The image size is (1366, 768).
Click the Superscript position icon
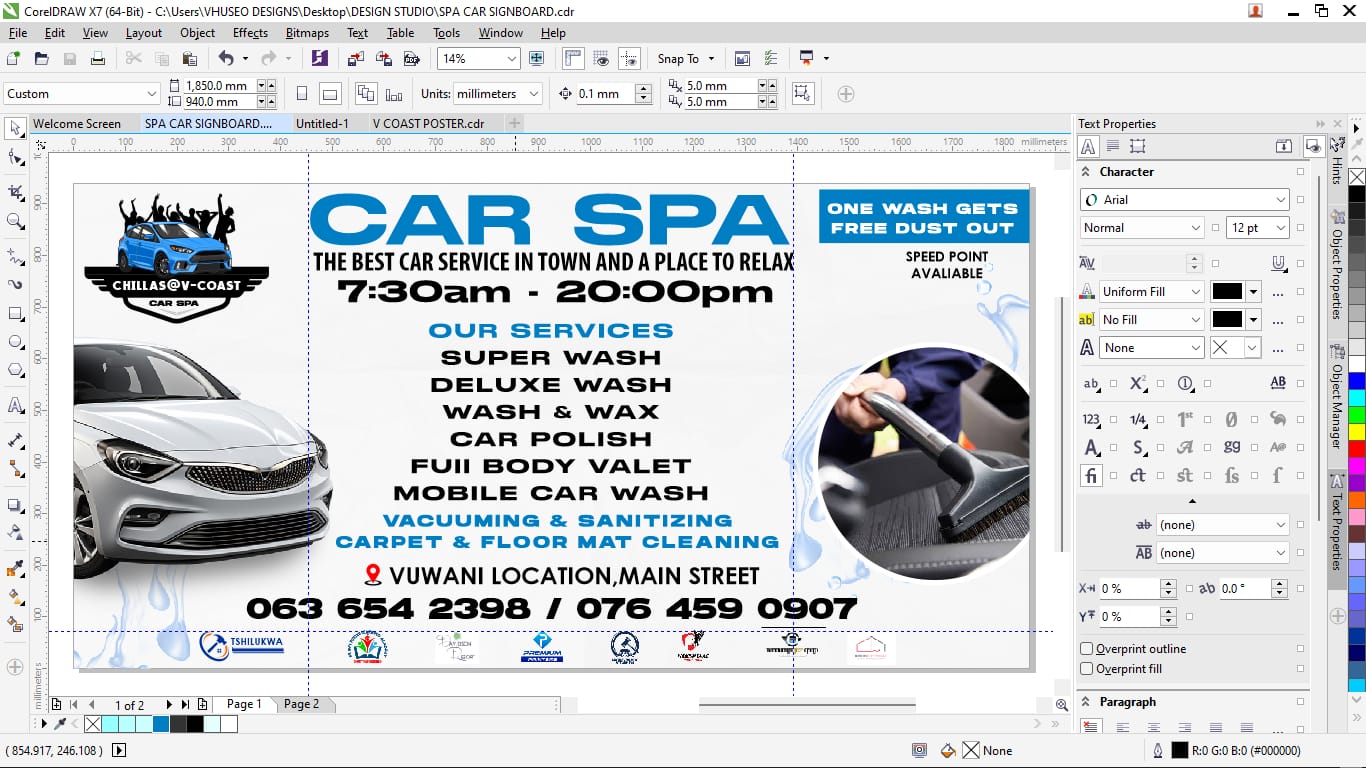1138,384
